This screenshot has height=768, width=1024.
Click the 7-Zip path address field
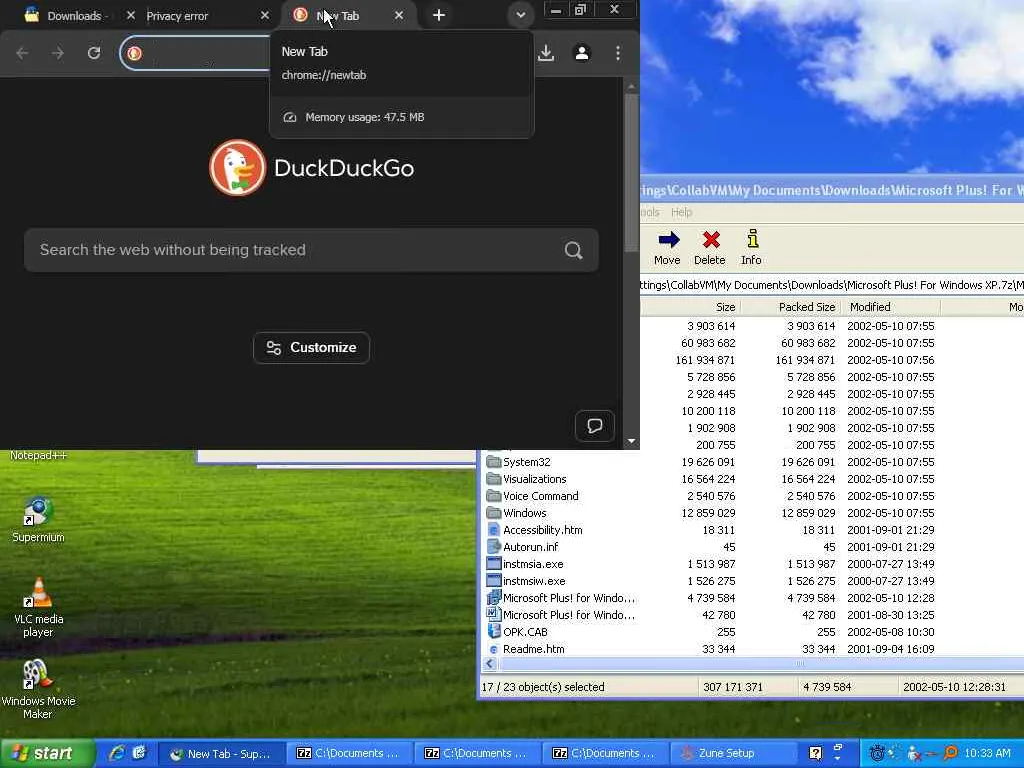pyautogui.click(x=832, y=285)
